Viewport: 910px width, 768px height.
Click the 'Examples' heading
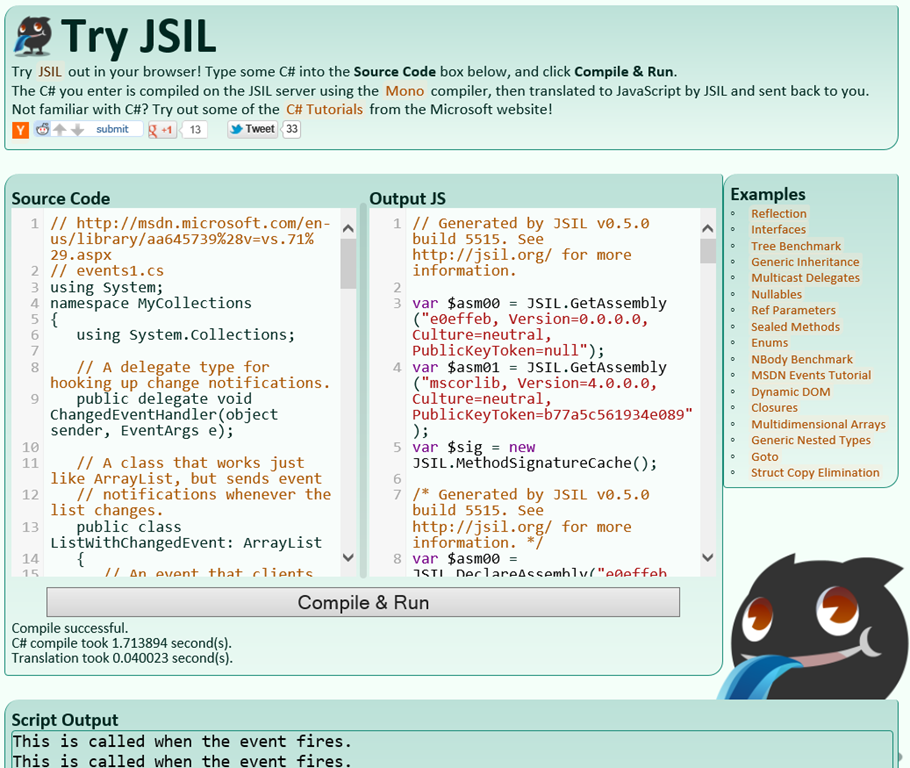768,194
